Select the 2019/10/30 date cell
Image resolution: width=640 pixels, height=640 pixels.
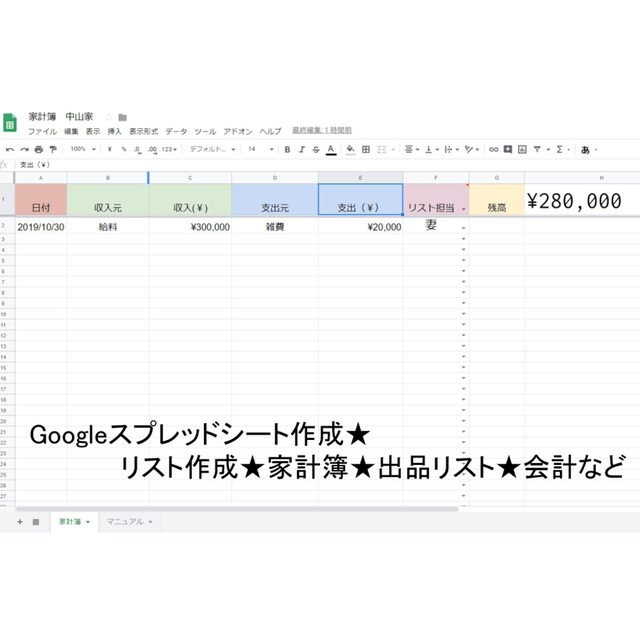(x=41, y=227)
